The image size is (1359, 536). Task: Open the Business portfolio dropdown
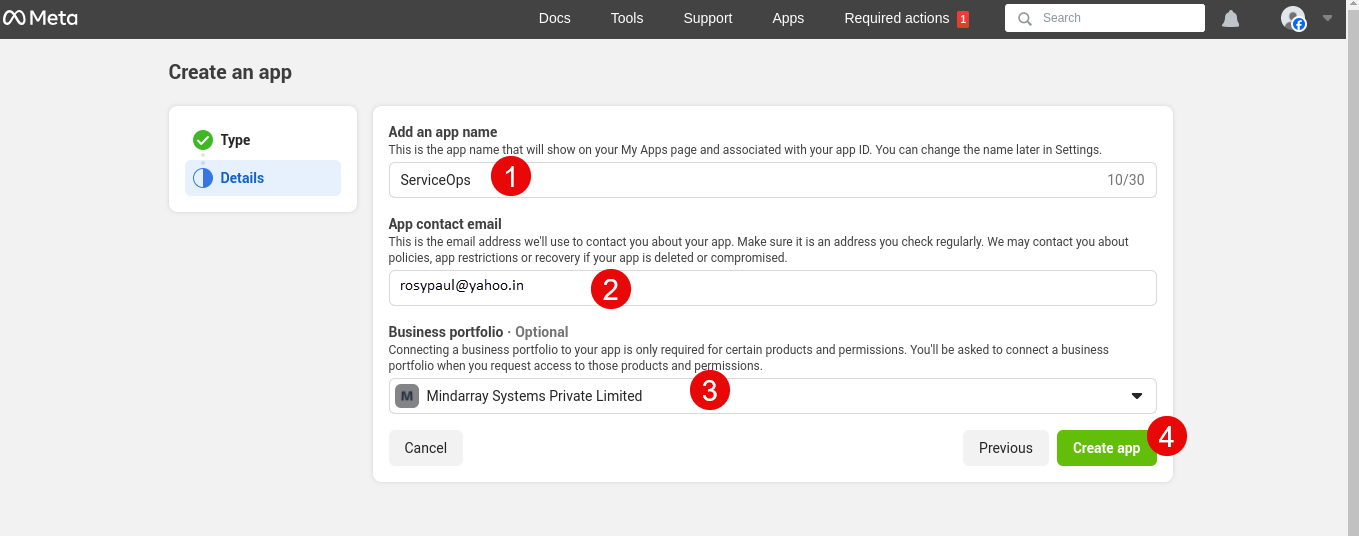click(x=770, y=396)
